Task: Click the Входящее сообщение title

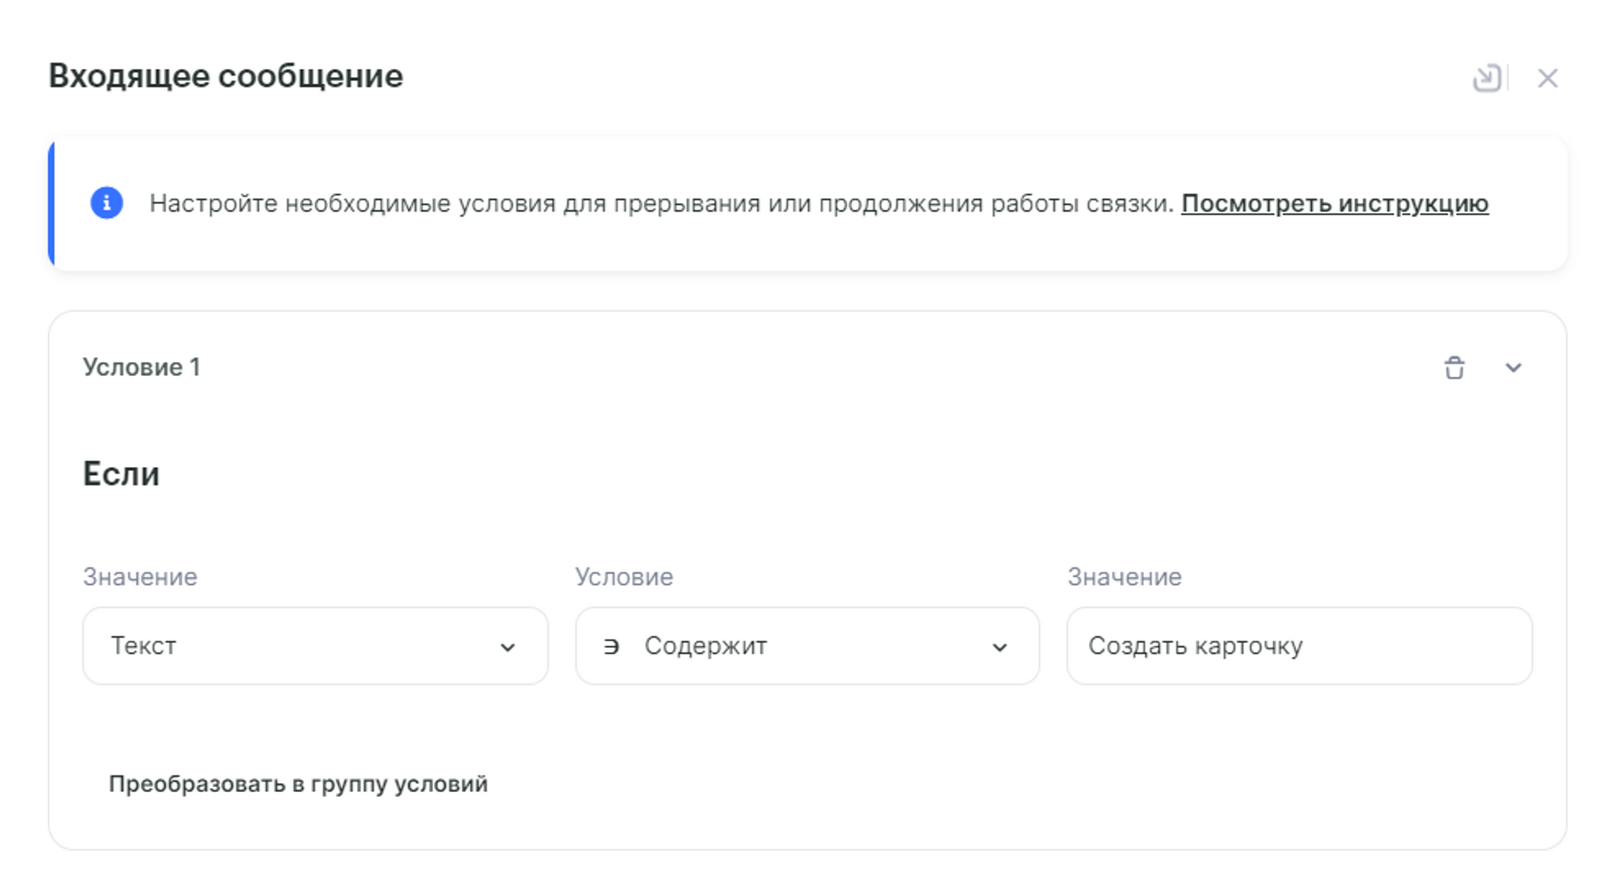Action: pyautogui.click(x=226, y=76)
